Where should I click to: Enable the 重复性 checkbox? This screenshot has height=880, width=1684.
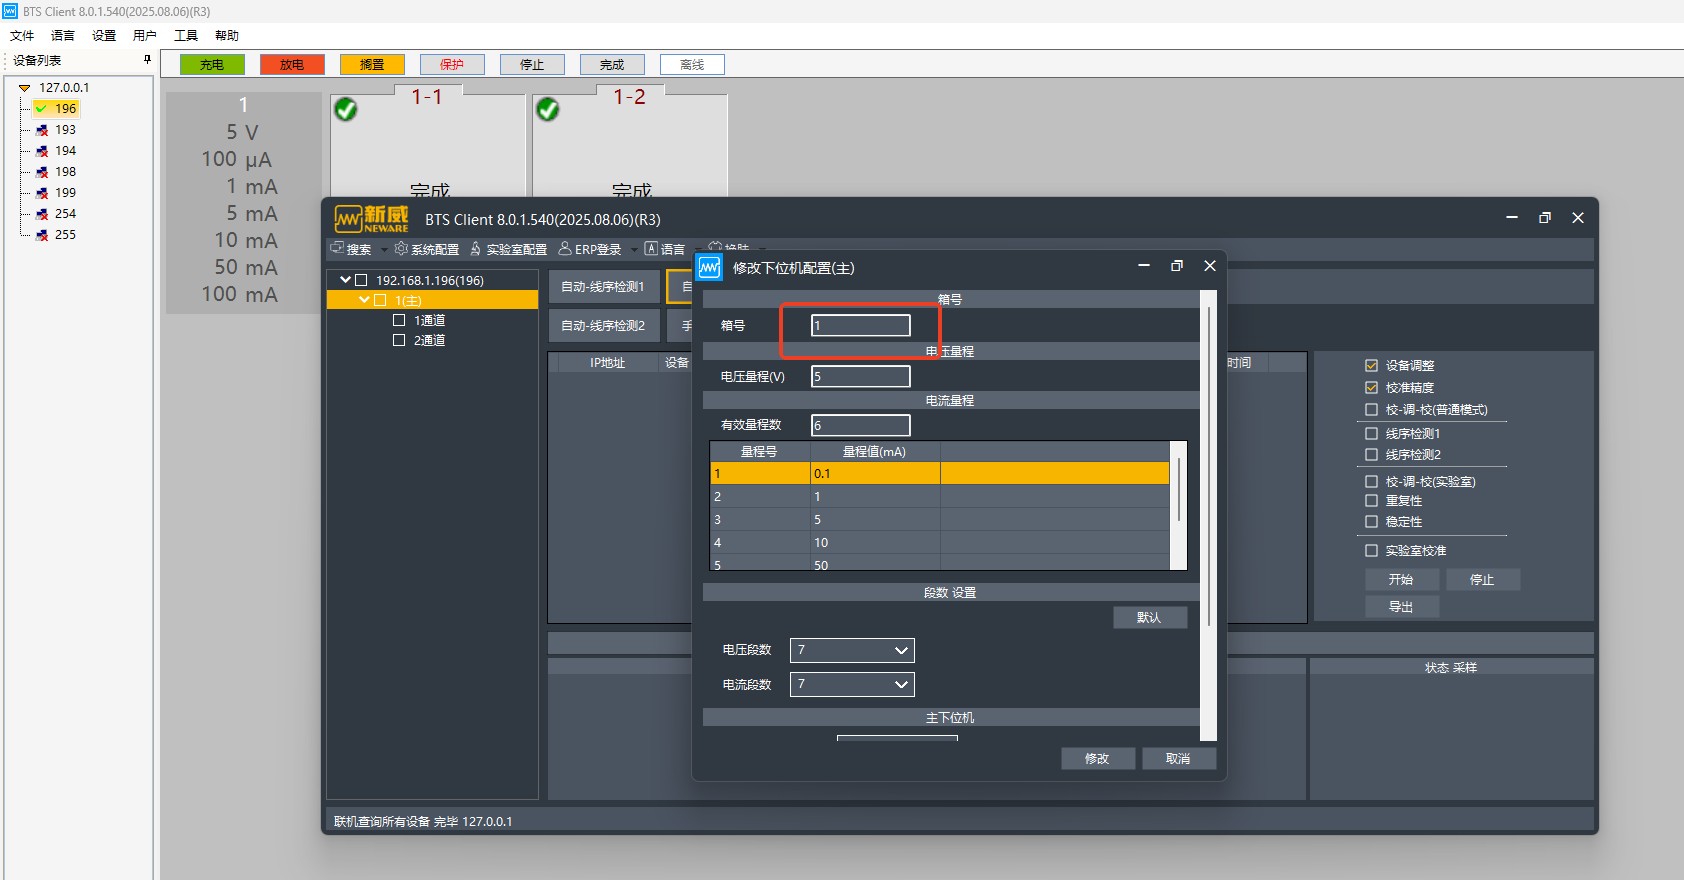click(x=1371, y=500)
